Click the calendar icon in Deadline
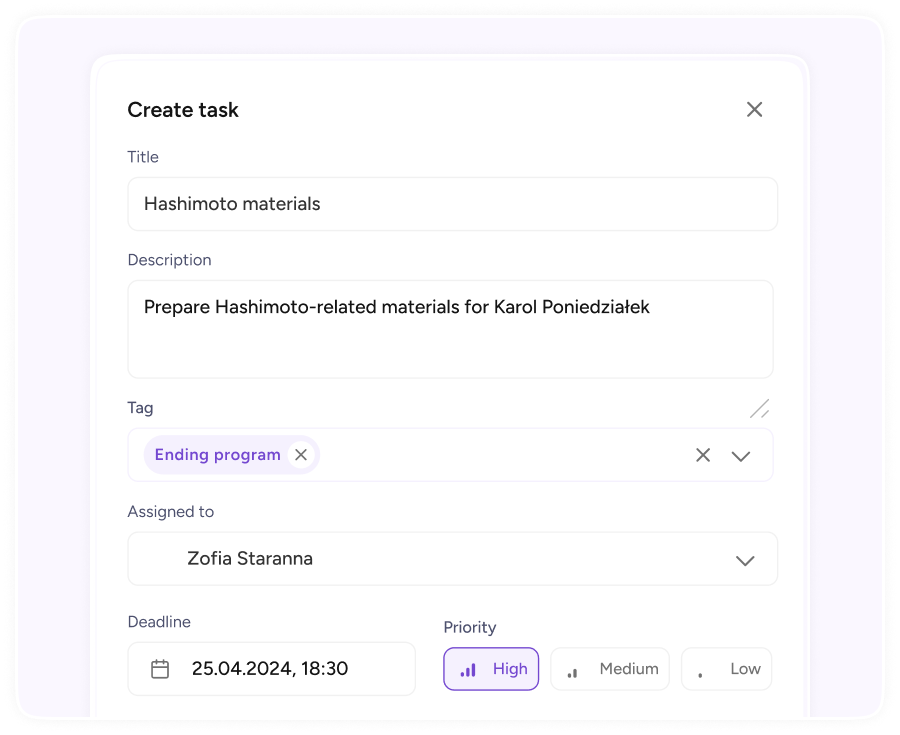 [x=160, y=669]
